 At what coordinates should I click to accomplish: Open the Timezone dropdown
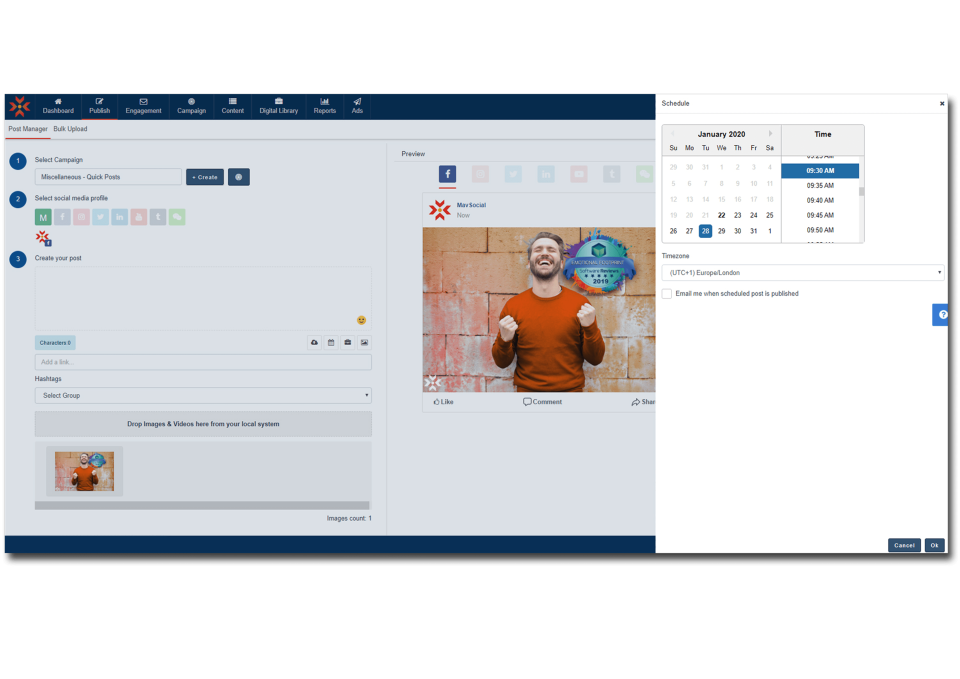tap(803, 272)
